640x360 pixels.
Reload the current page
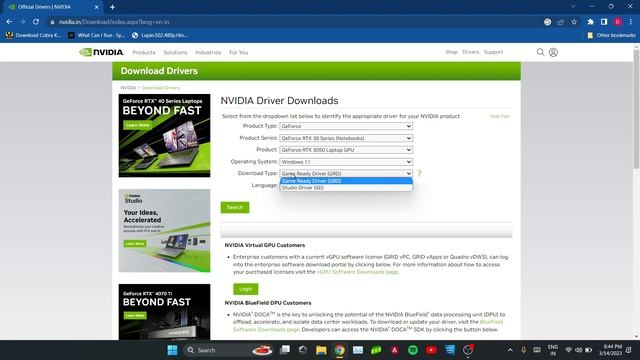coord(36,22)
